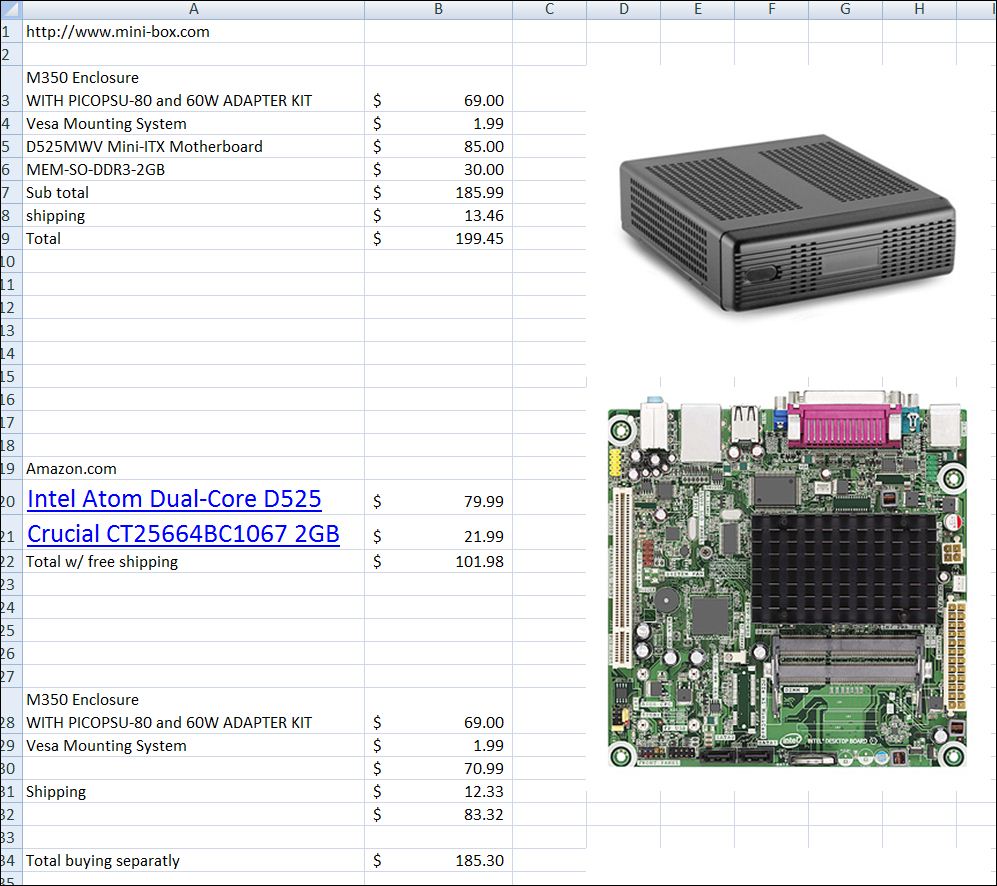
Task: Select the 'D525MWV Mini-ITX Motherboard' cell
Action: [194, 146]
